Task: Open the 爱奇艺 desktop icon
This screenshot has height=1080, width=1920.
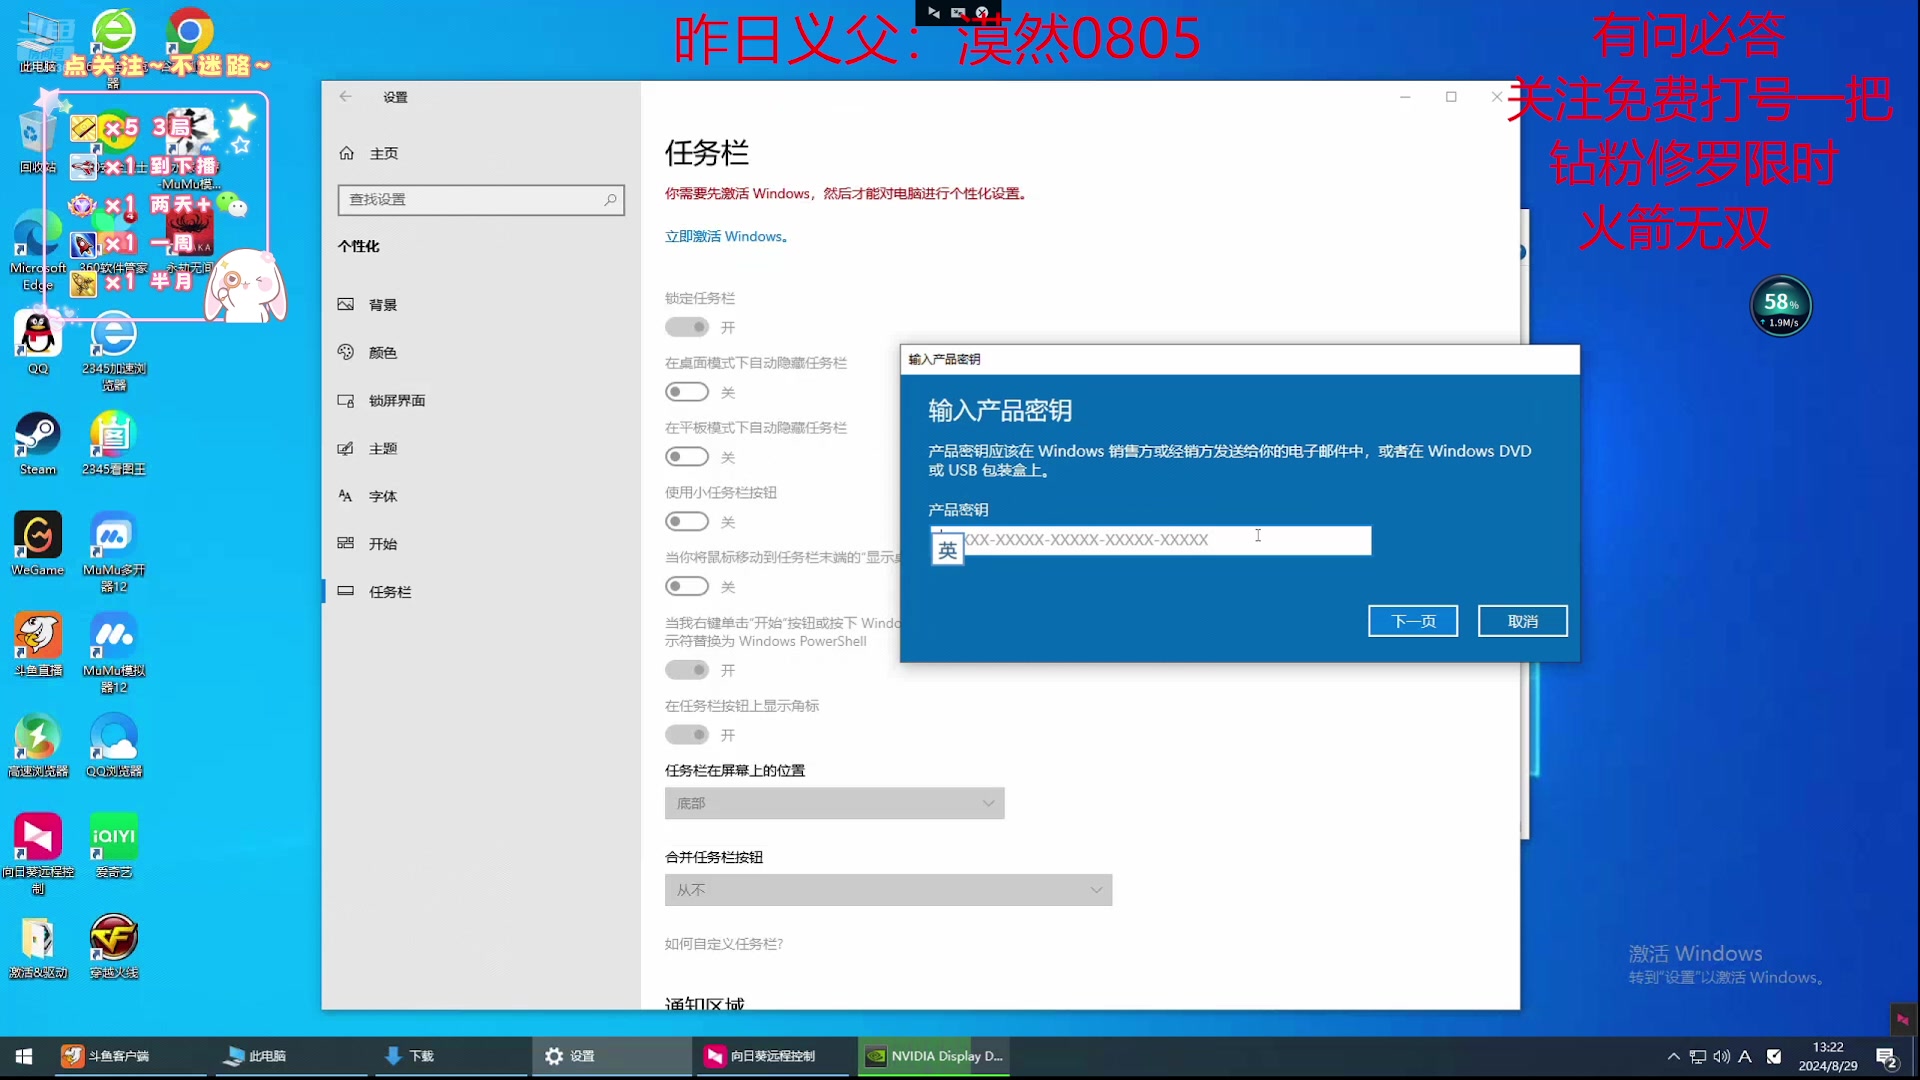Action: [114, 845]
